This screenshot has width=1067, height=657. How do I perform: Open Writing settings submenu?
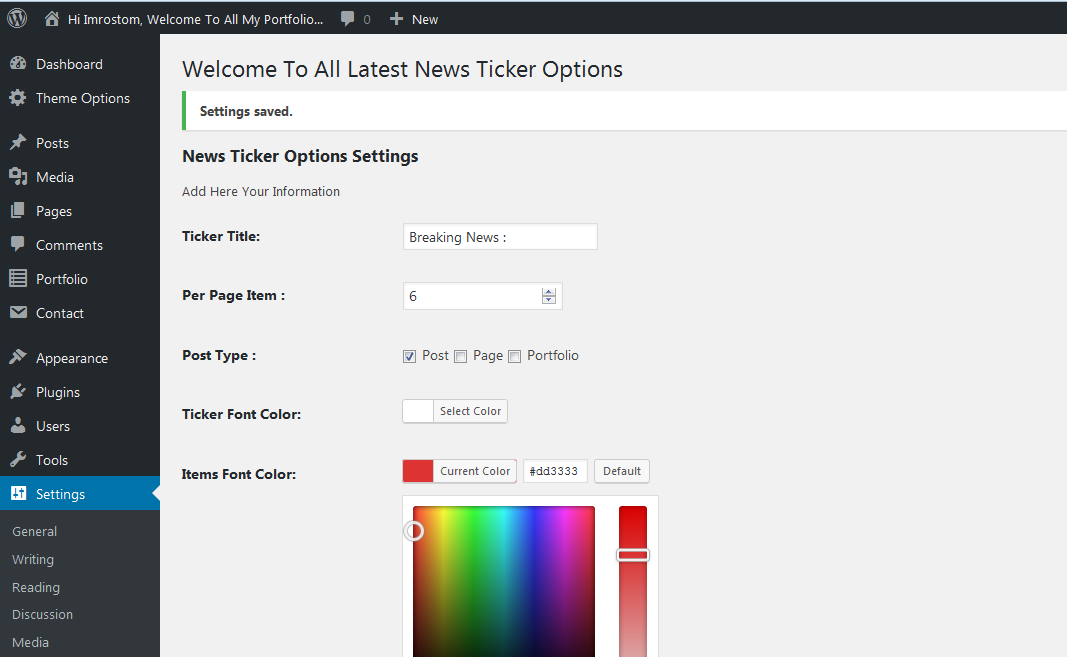[33, 559]
